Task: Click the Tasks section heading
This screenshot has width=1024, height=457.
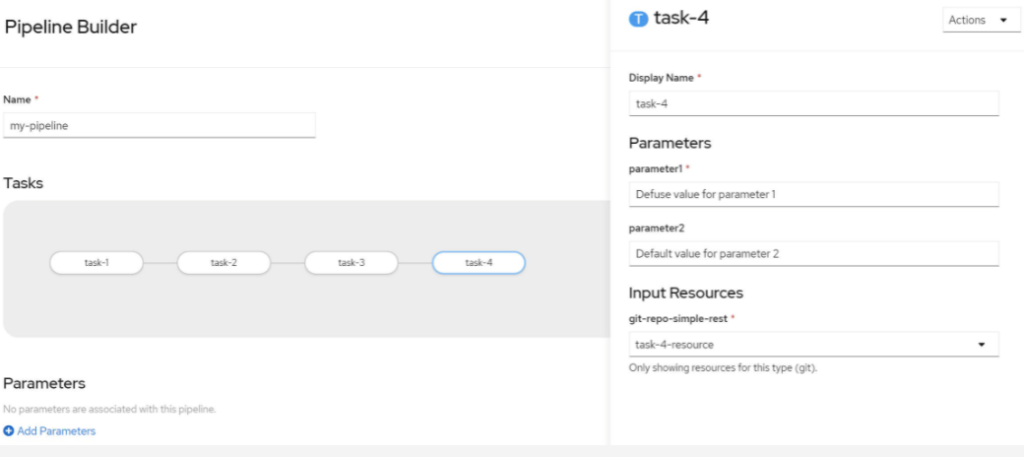Action: click(x=24, y=183)
